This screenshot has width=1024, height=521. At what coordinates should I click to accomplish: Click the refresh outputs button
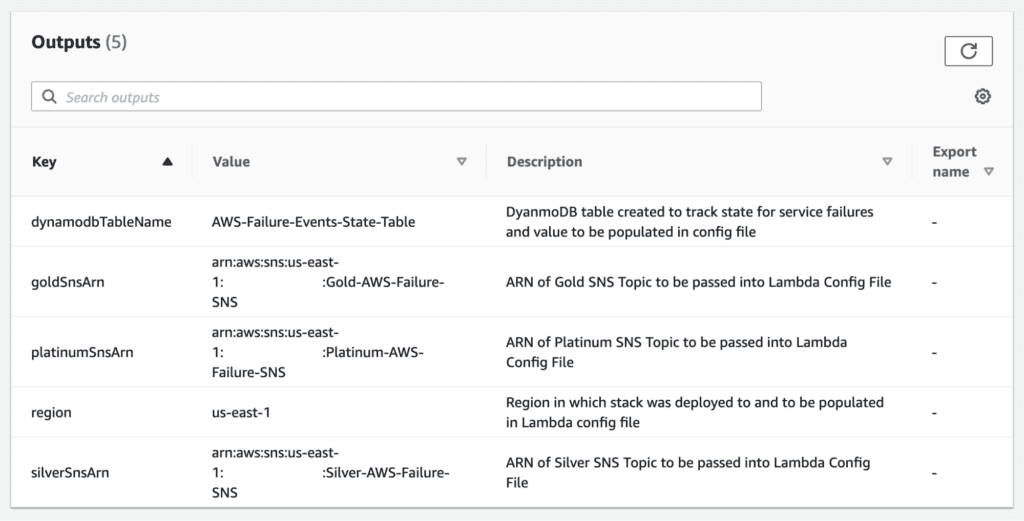point(967,51)
